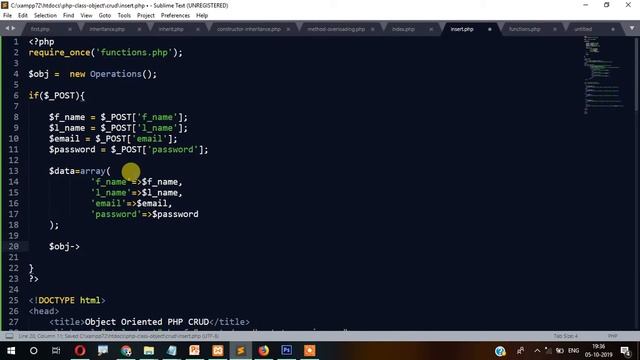
Task: Open the Help menu
Action: (x=202, y=16)
